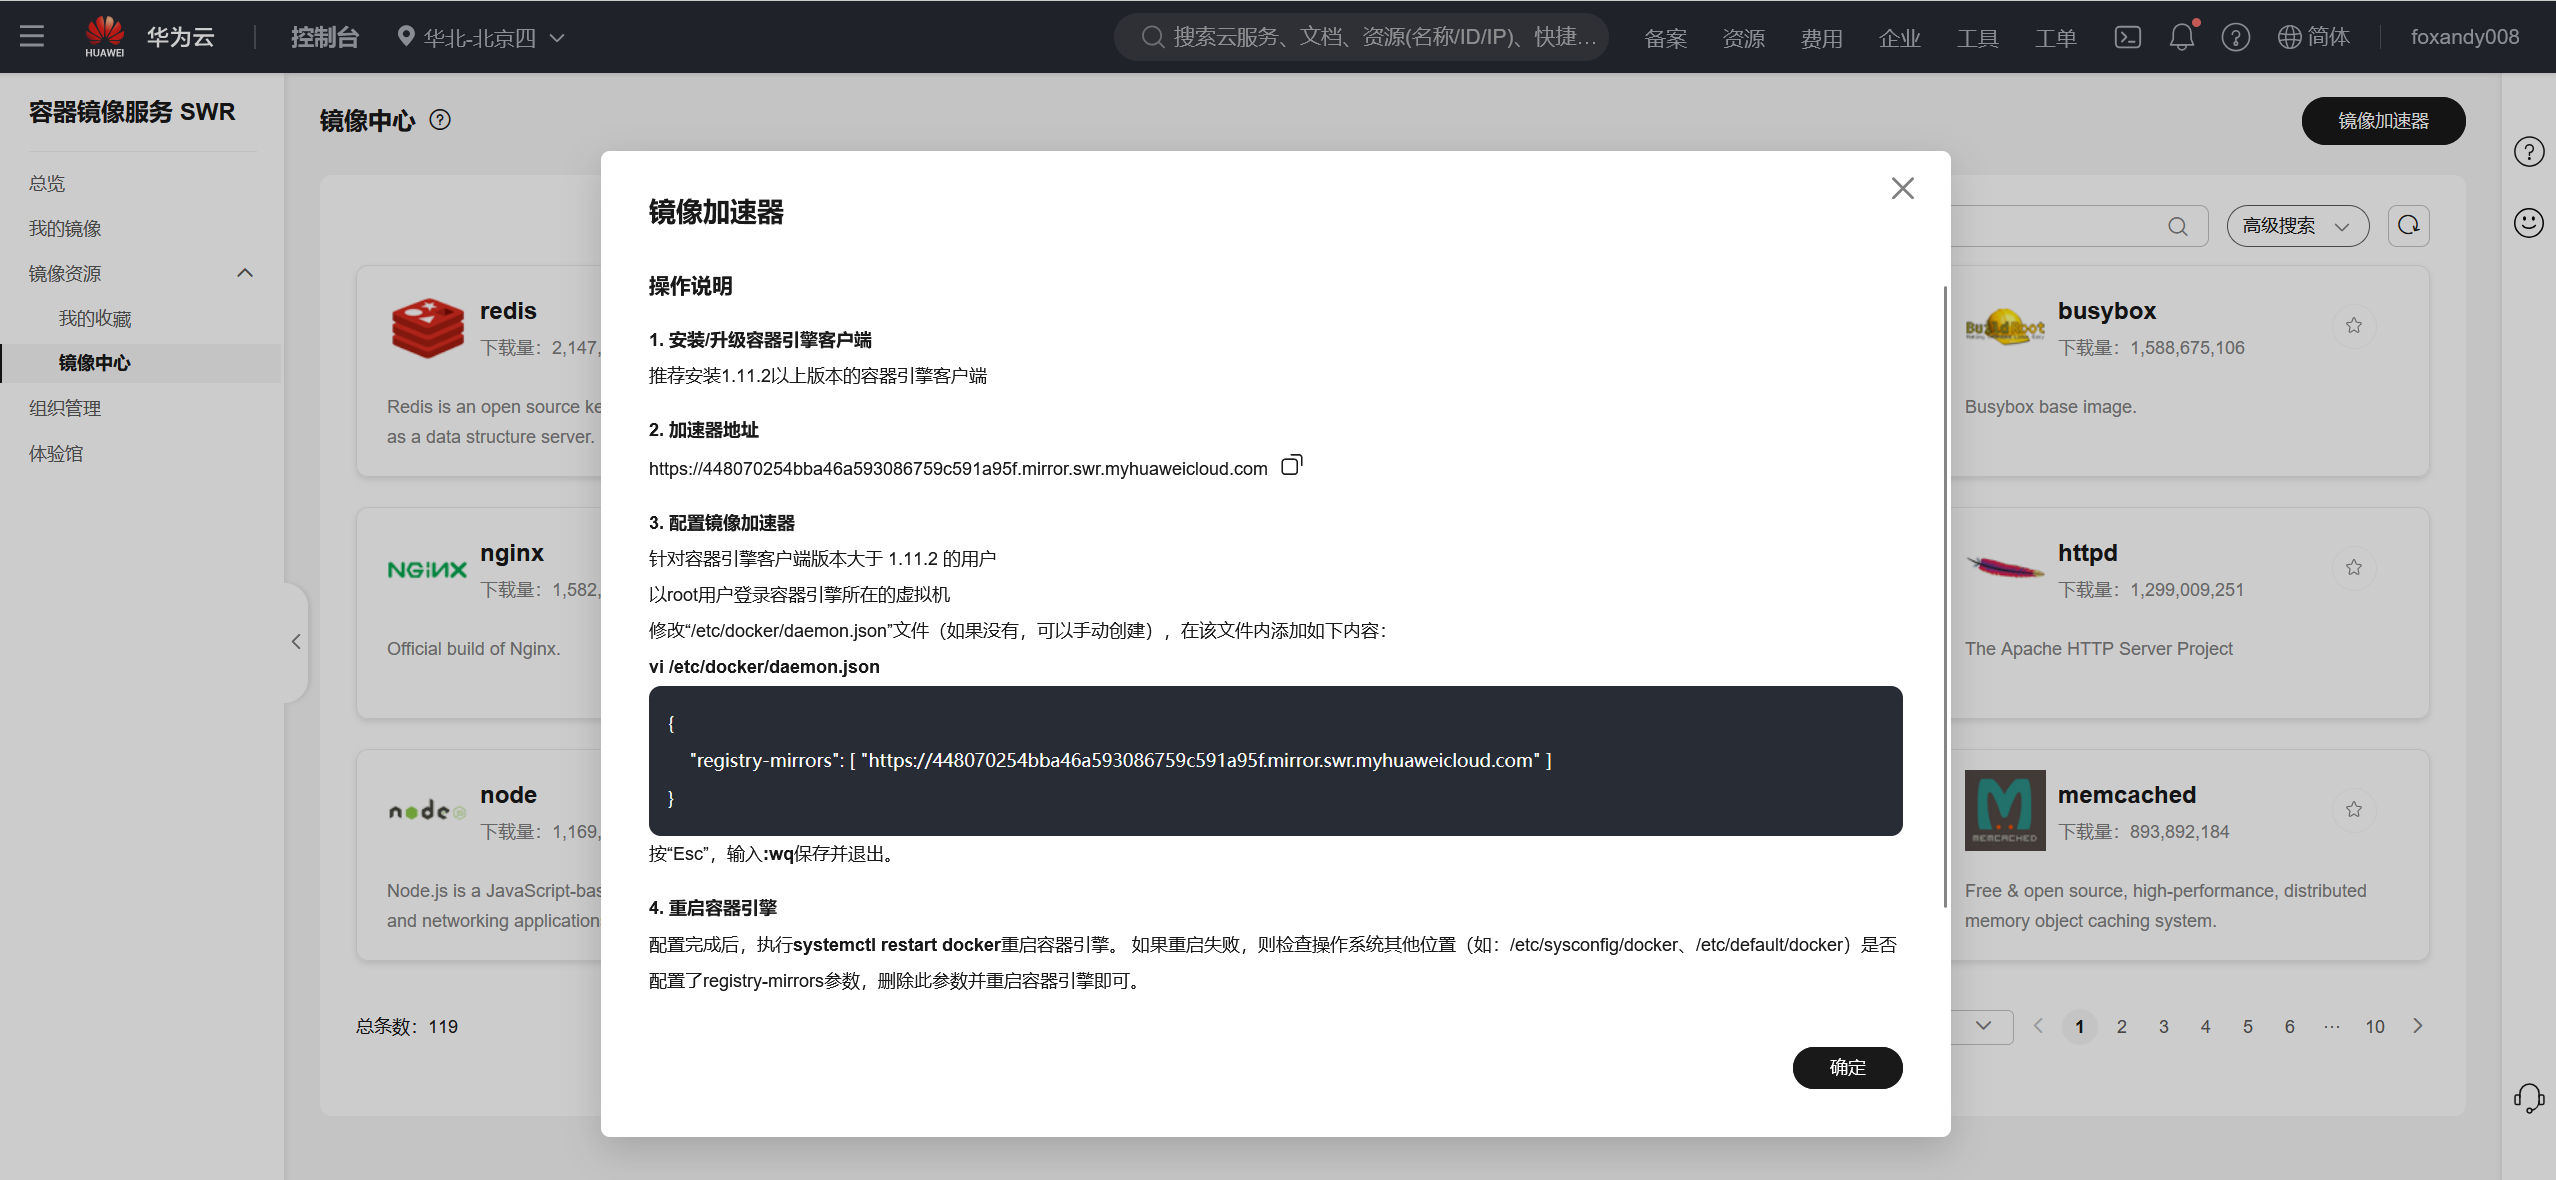Click the dialog's vertical scrollbar
The image size is (2556, 1180).
[x=1945, y=596]
